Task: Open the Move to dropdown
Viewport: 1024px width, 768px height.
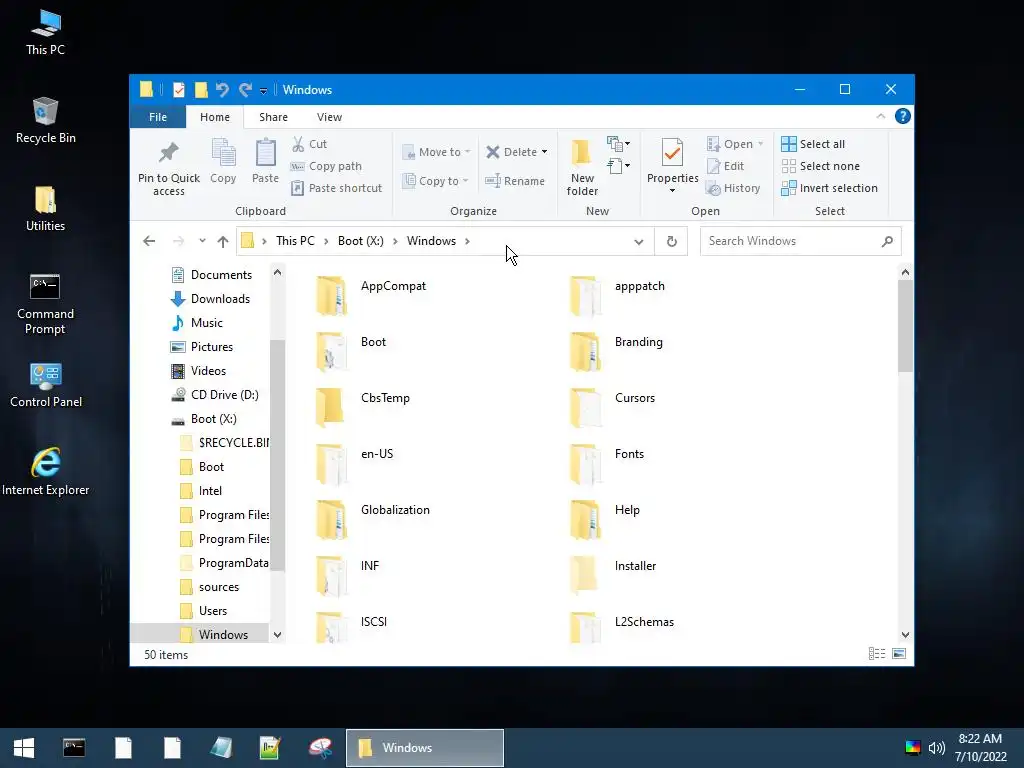Action: [x=436, y=152]
